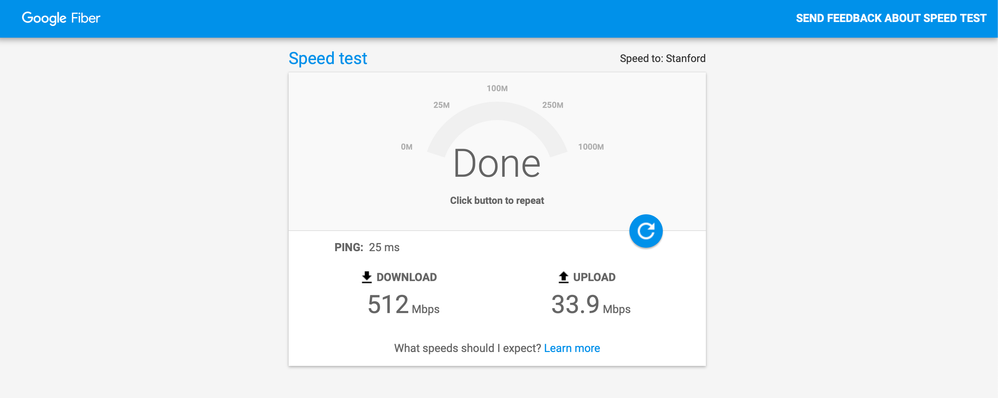This screenshot has width=998, height=398.
Task: Click the 512 Mbps download result
Action: (404, 305)
